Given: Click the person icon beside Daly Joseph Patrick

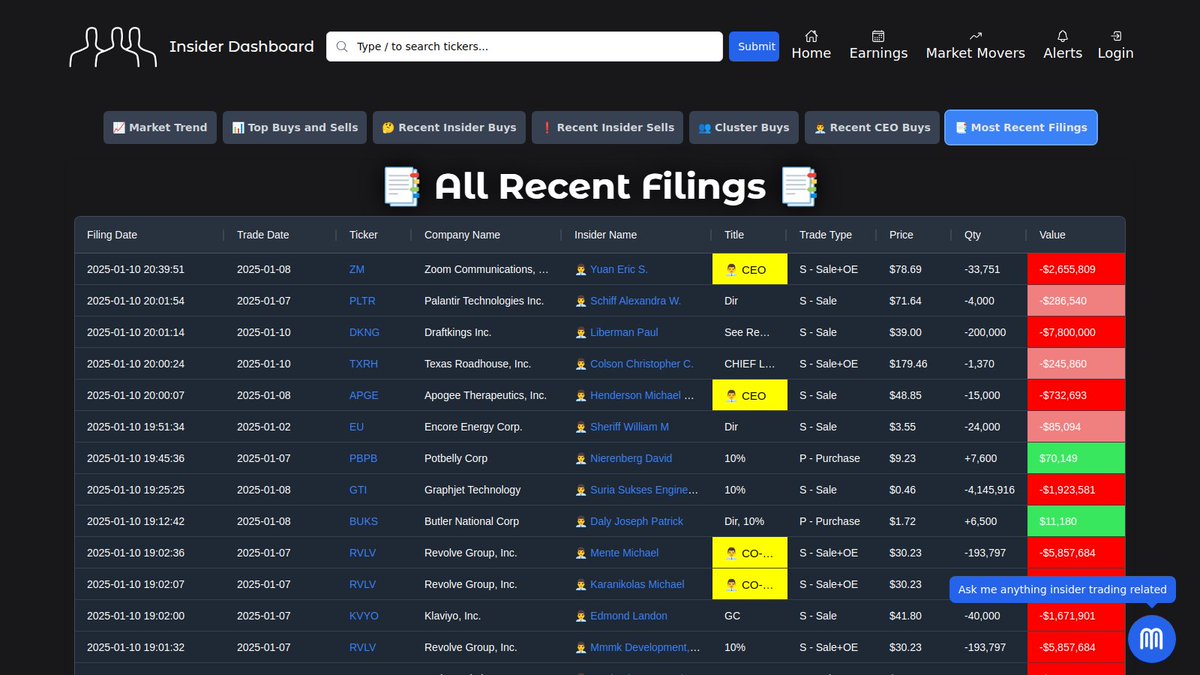Looking at the screenshot, I should coord(581,522).
